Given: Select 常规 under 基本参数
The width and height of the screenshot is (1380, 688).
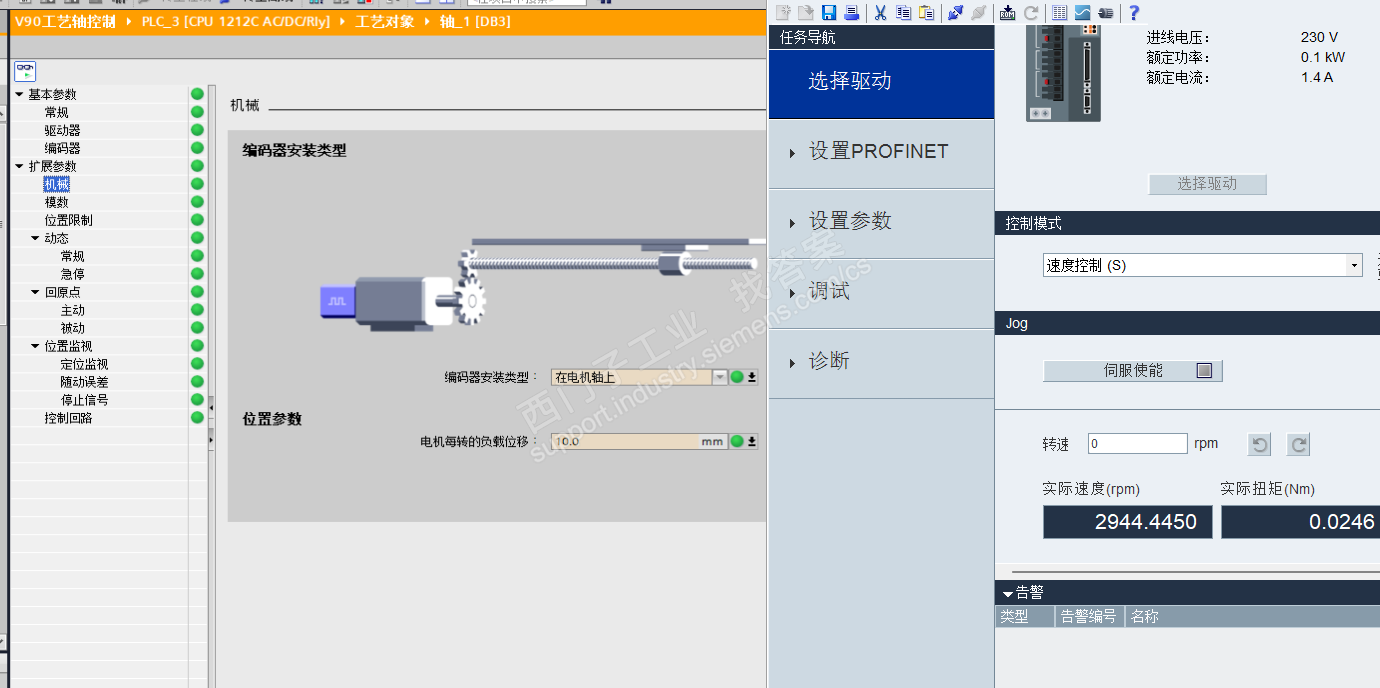Looking at the screenshot, I should (56, 112).
